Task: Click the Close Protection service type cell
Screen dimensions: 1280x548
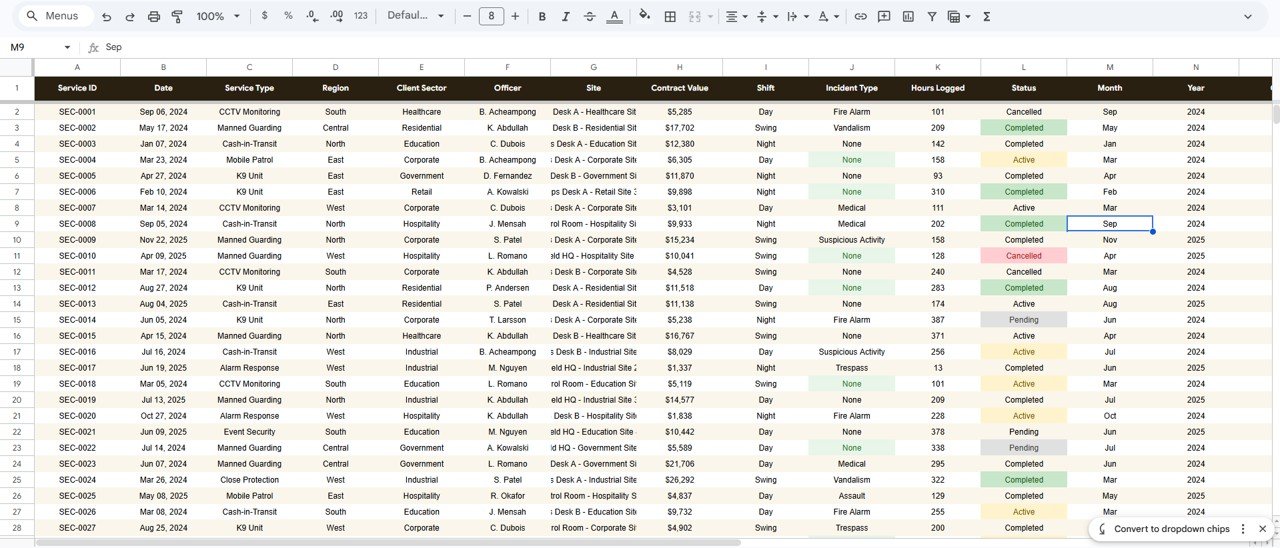Action: 249,480
